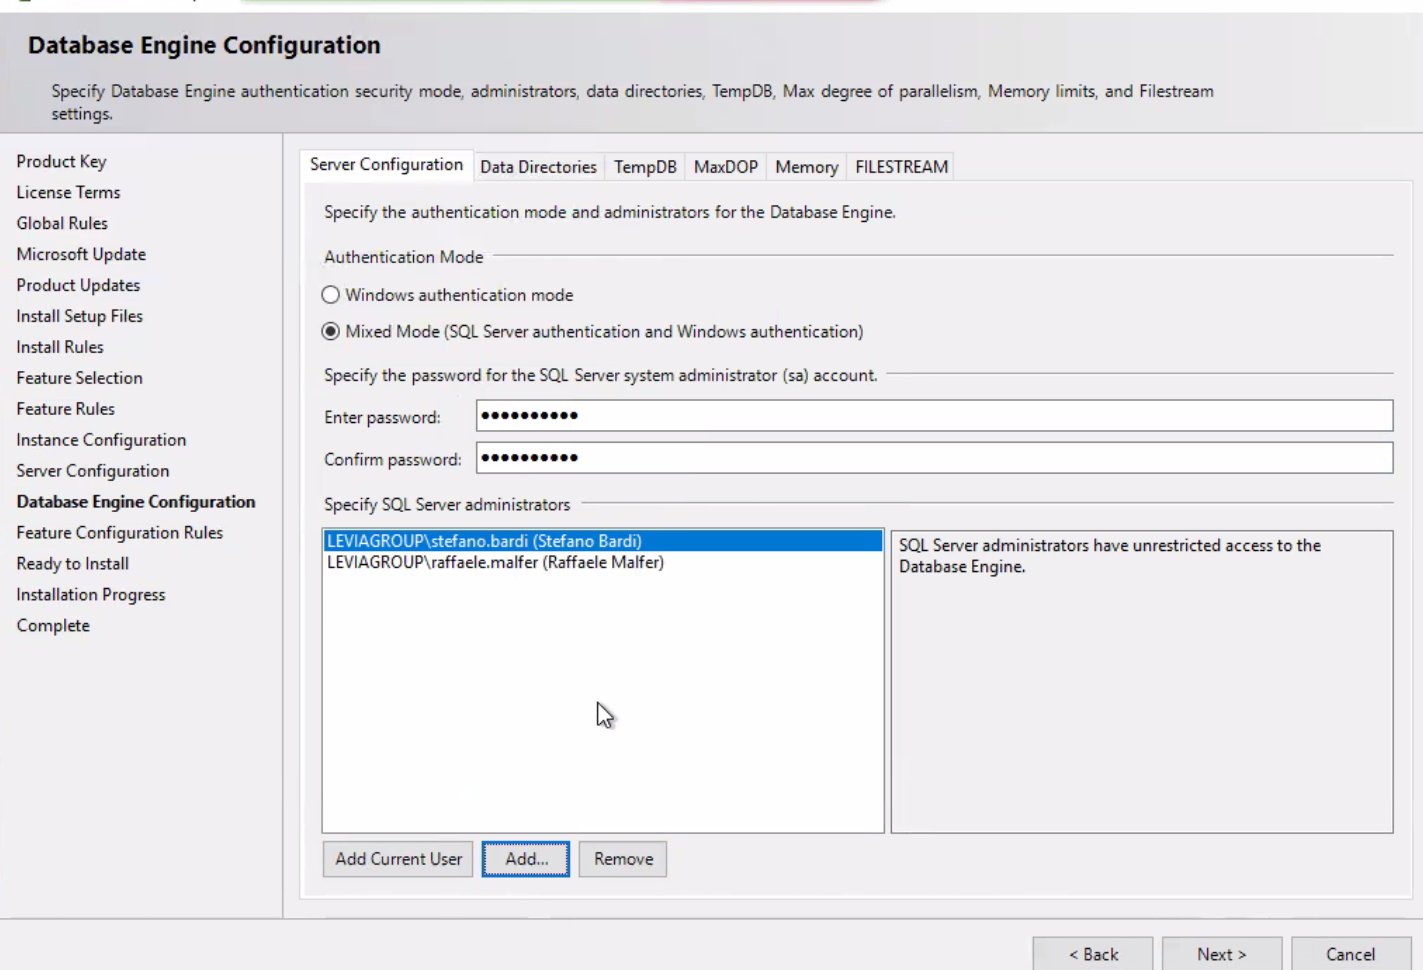Click the Add... button

coord(526,859)
